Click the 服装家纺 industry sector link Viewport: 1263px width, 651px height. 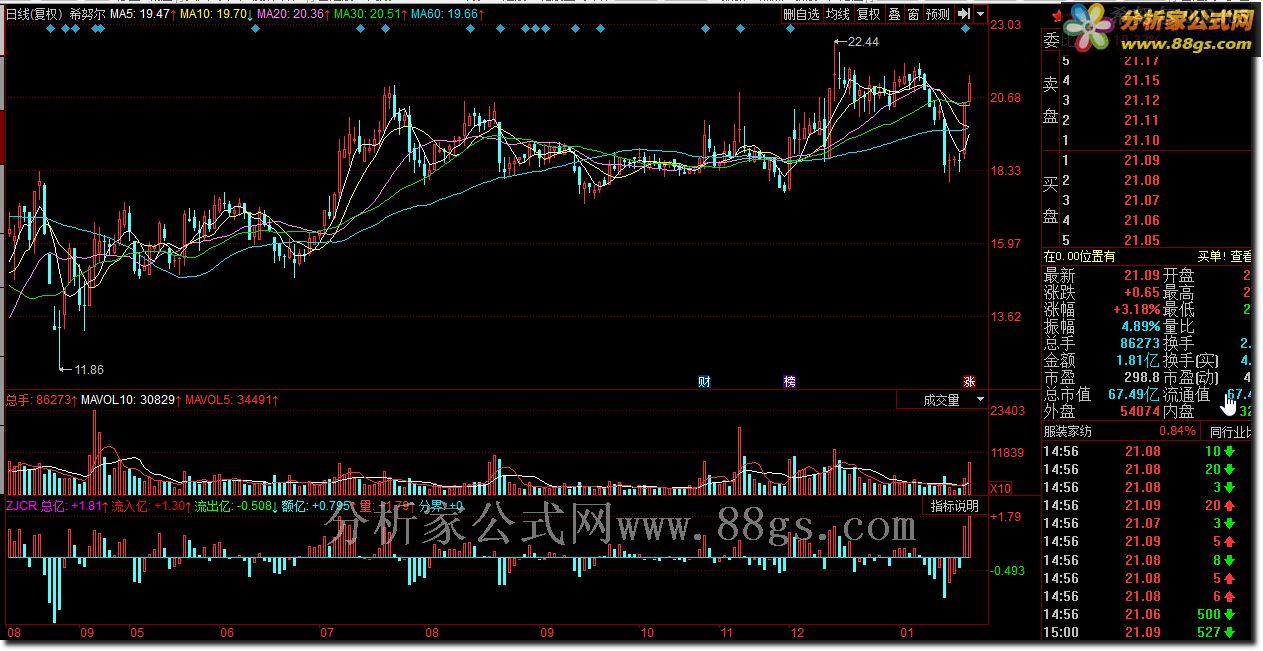coord(1068,432)
